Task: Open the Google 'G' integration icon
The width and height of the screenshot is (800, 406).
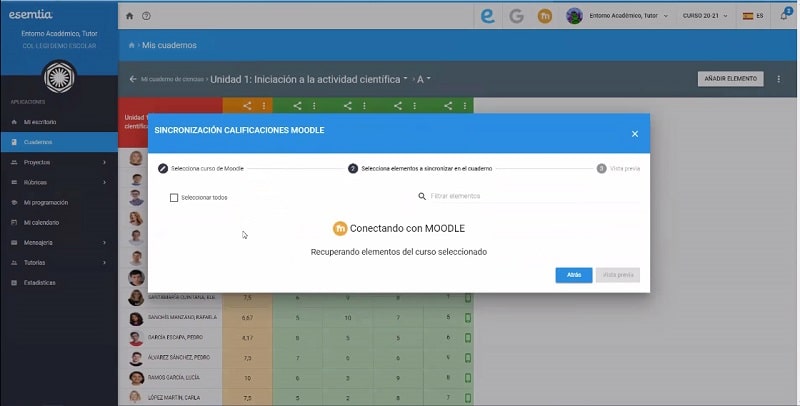Action: click(516, 16)
